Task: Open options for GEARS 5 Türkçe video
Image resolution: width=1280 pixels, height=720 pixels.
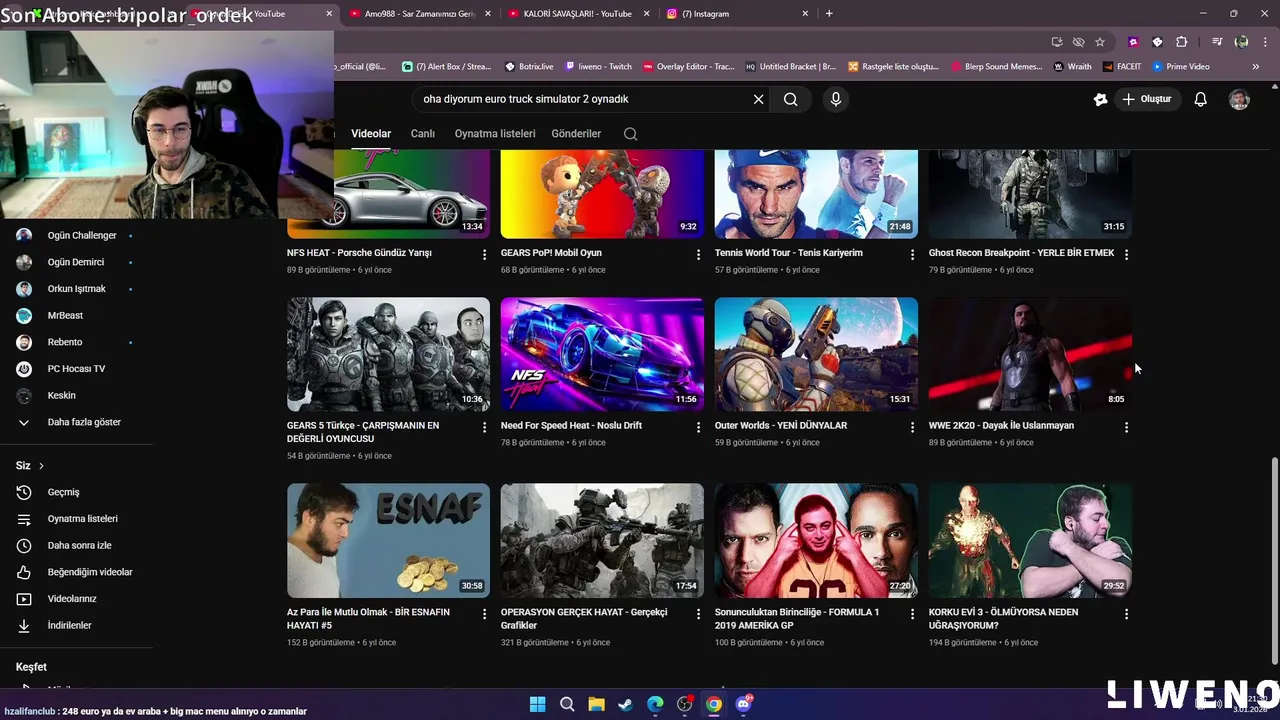Action: [484, 427]
